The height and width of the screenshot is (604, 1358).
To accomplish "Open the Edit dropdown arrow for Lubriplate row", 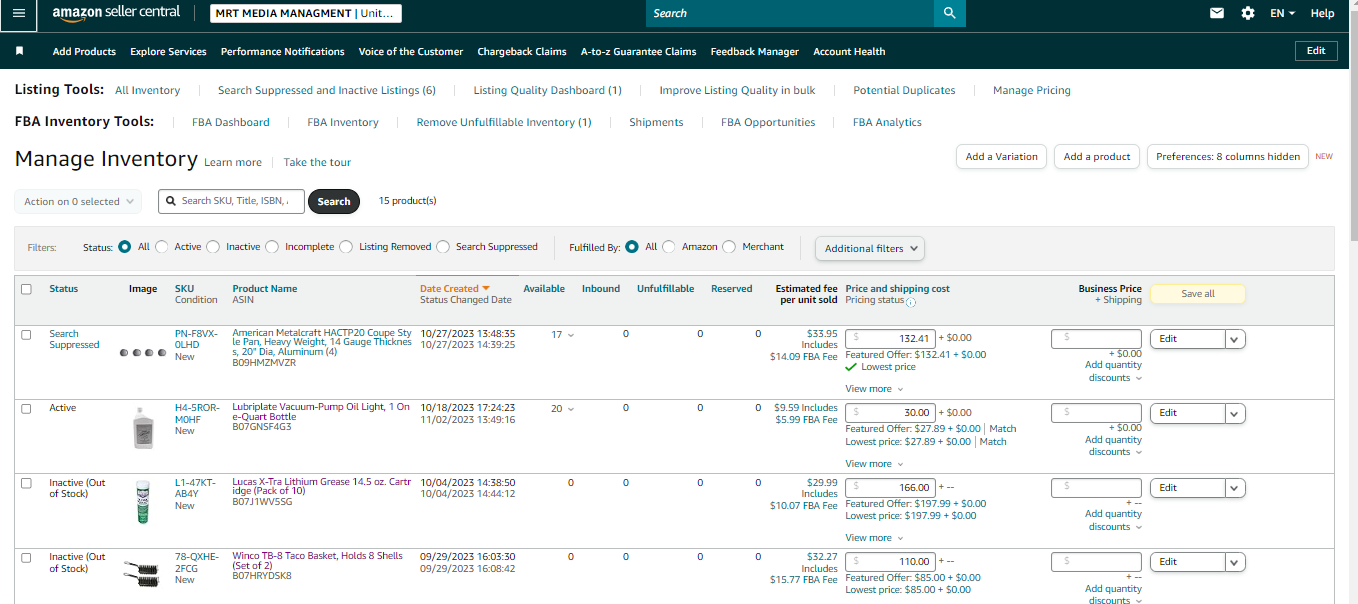I will click(1235, 413).
